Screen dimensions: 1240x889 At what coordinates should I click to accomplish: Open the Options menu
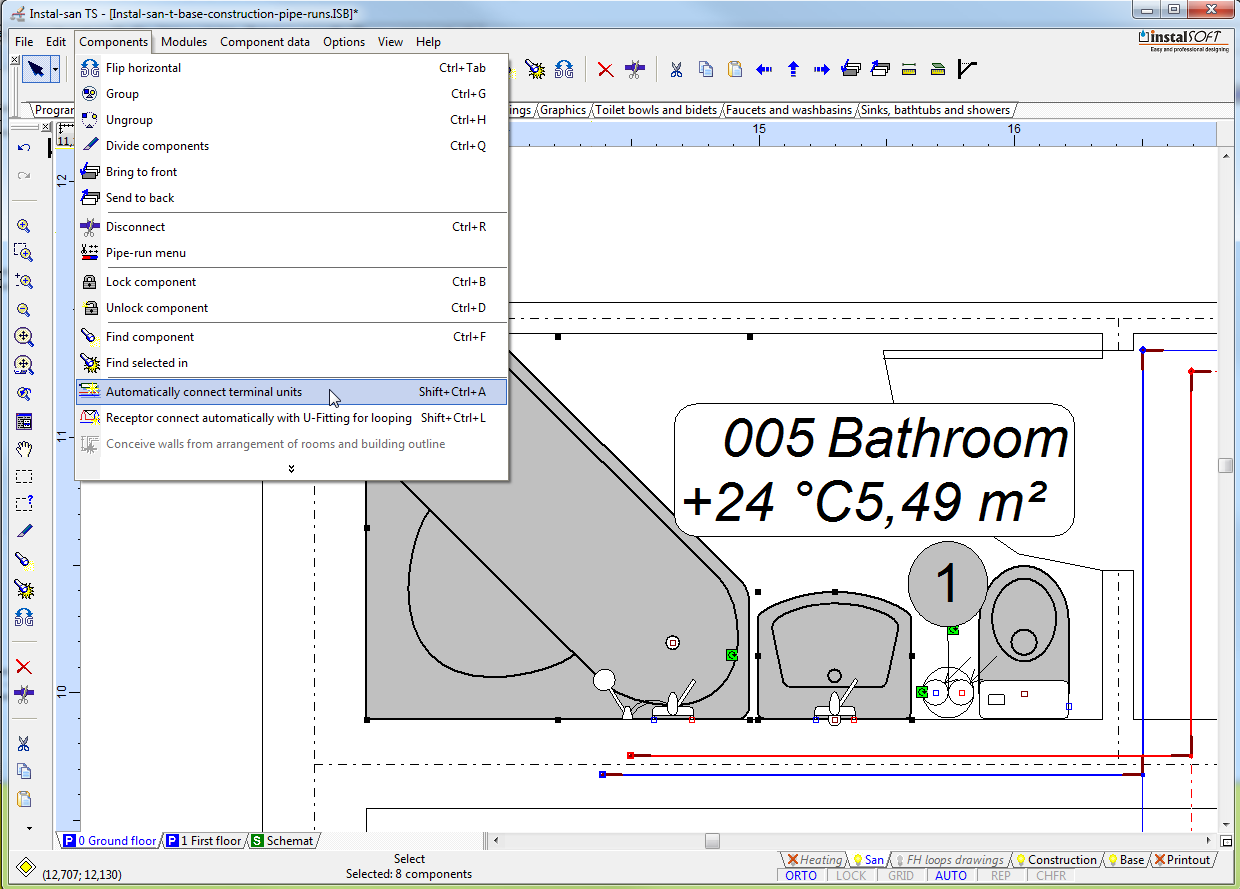(344, 42)
